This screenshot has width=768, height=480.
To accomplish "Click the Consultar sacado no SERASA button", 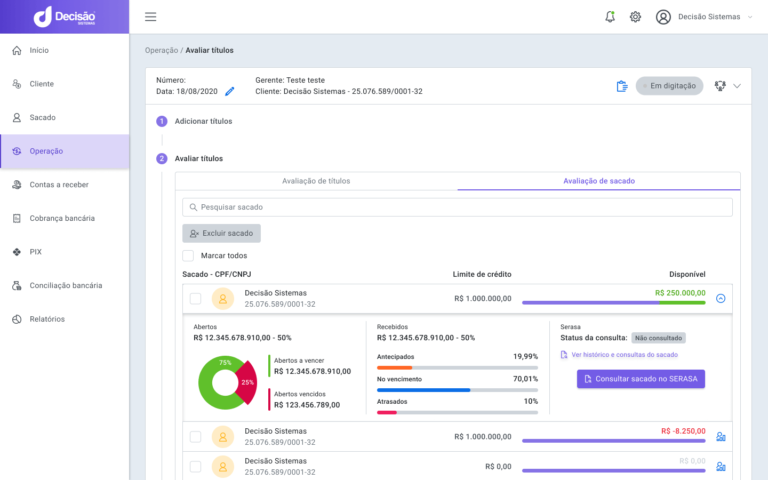I will [x=641, y=379].
